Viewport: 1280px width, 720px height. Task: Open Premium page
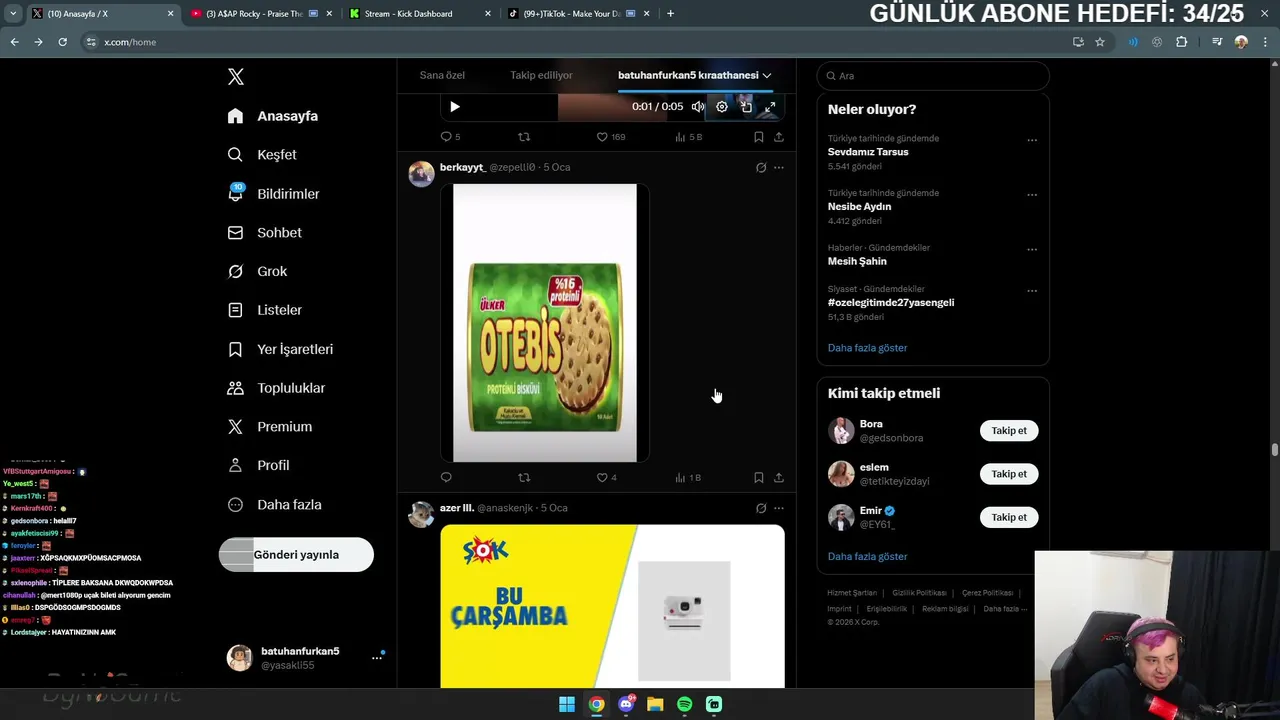(269, 427)
